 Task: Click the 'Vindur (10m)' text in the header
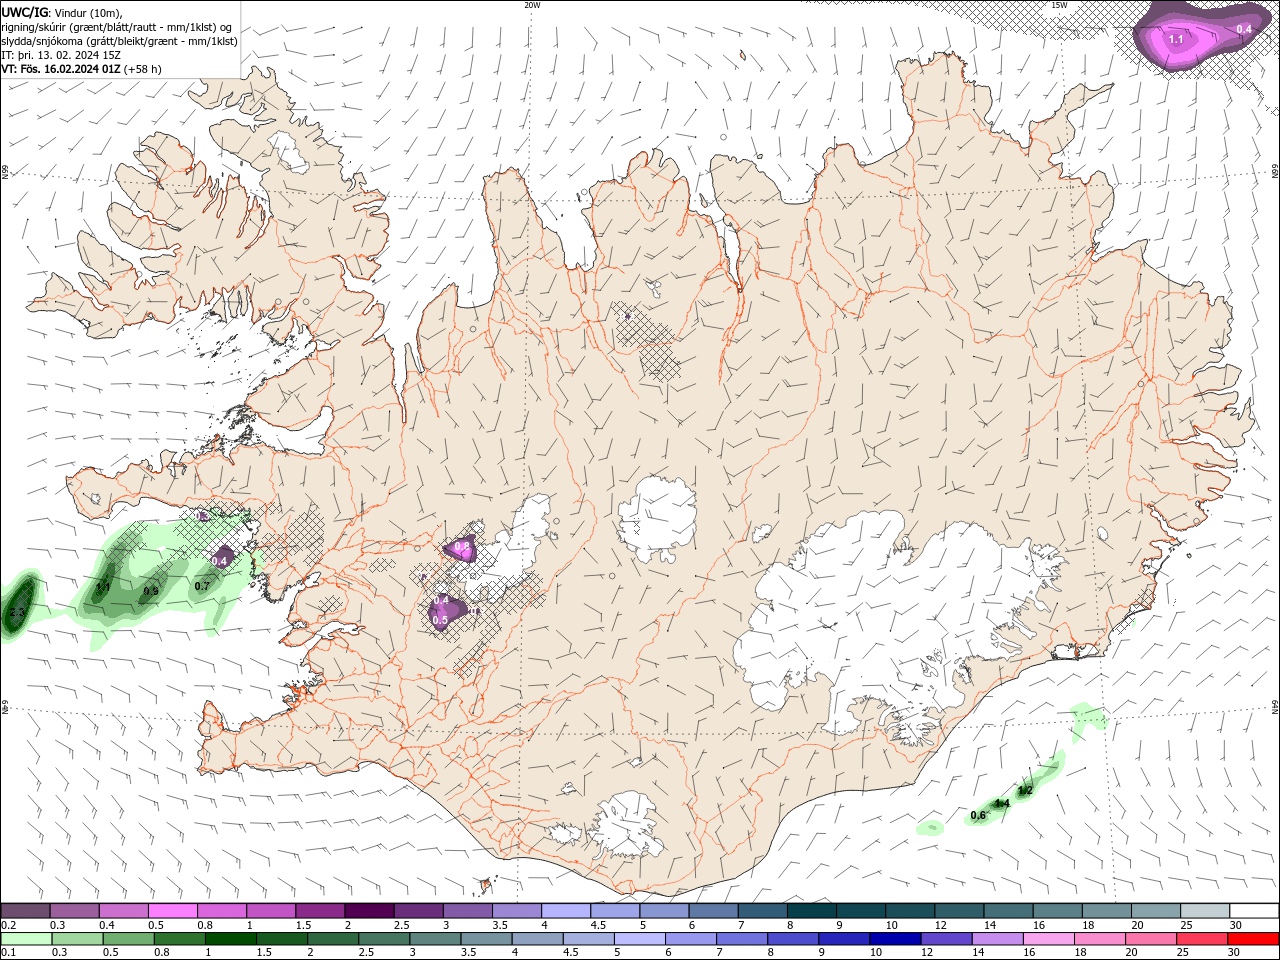(89, 12)
